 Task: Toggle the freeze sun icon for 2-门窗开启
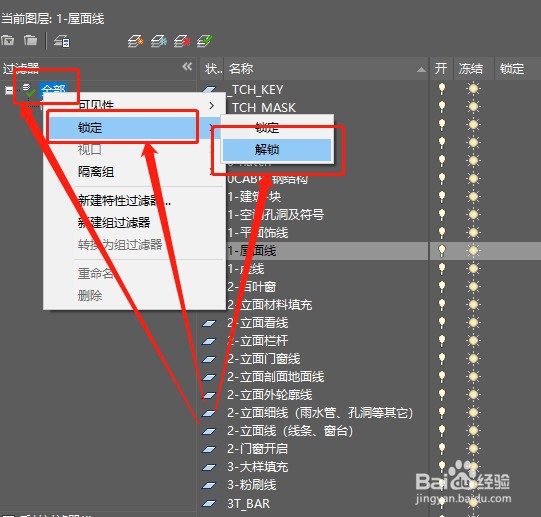473,448
